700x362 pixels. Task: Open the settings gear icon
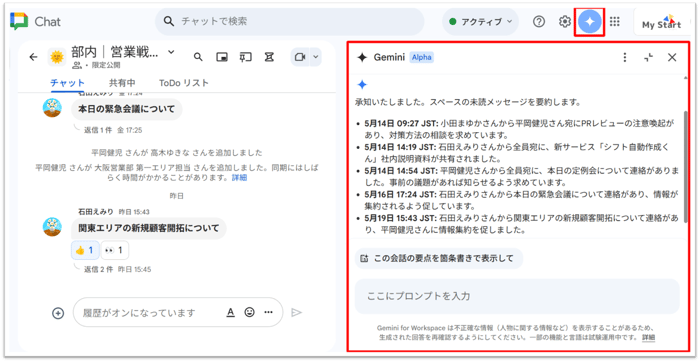(x=565, y=21)
